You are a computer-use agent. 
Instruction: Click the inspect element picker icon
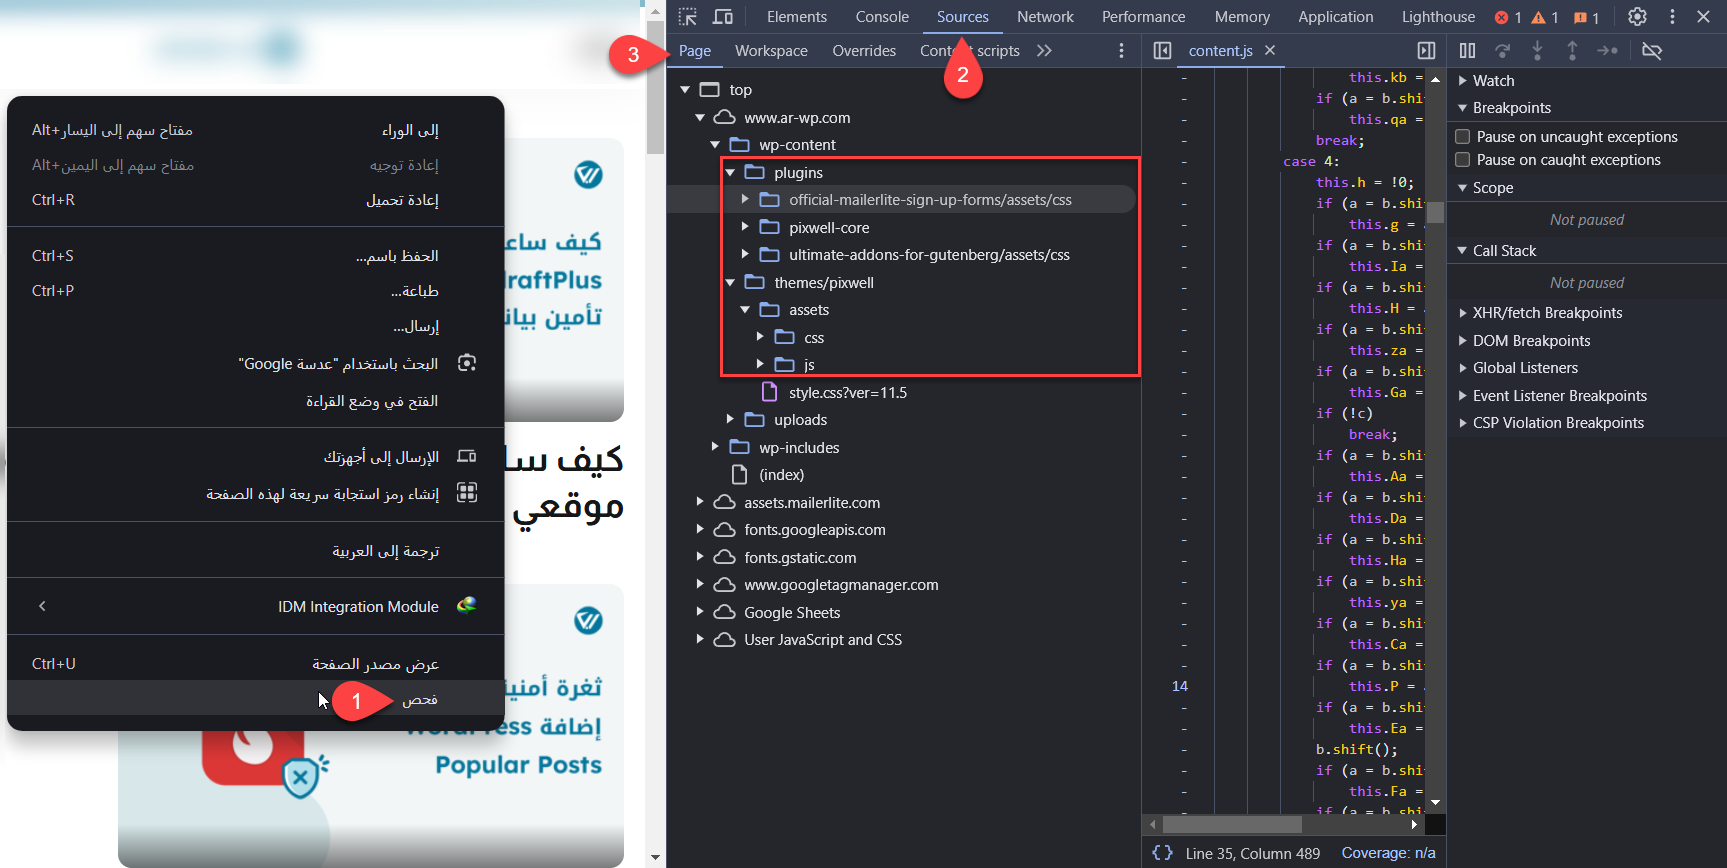click(x=687, y=17)
